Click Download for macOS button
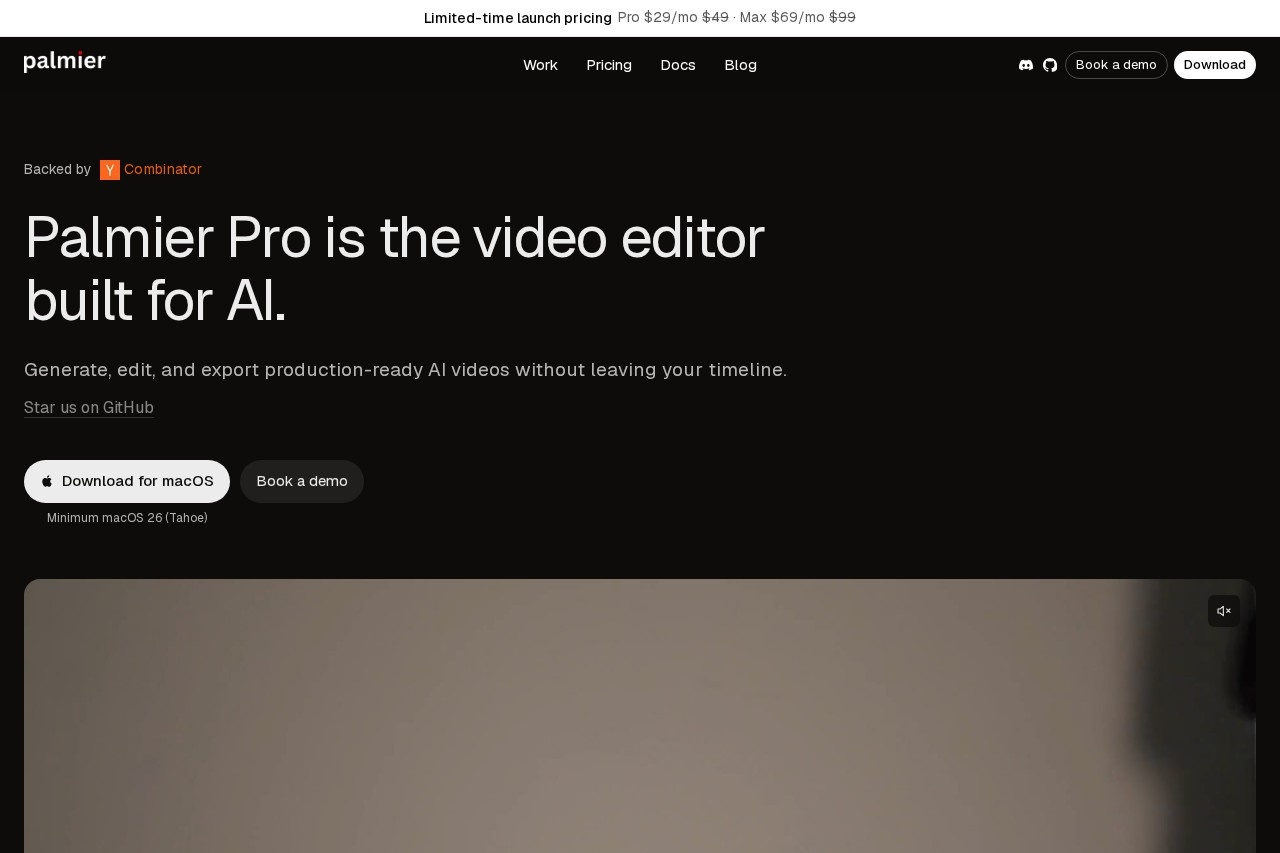This screenshot has width=1280, height=853. click(127, 481)
